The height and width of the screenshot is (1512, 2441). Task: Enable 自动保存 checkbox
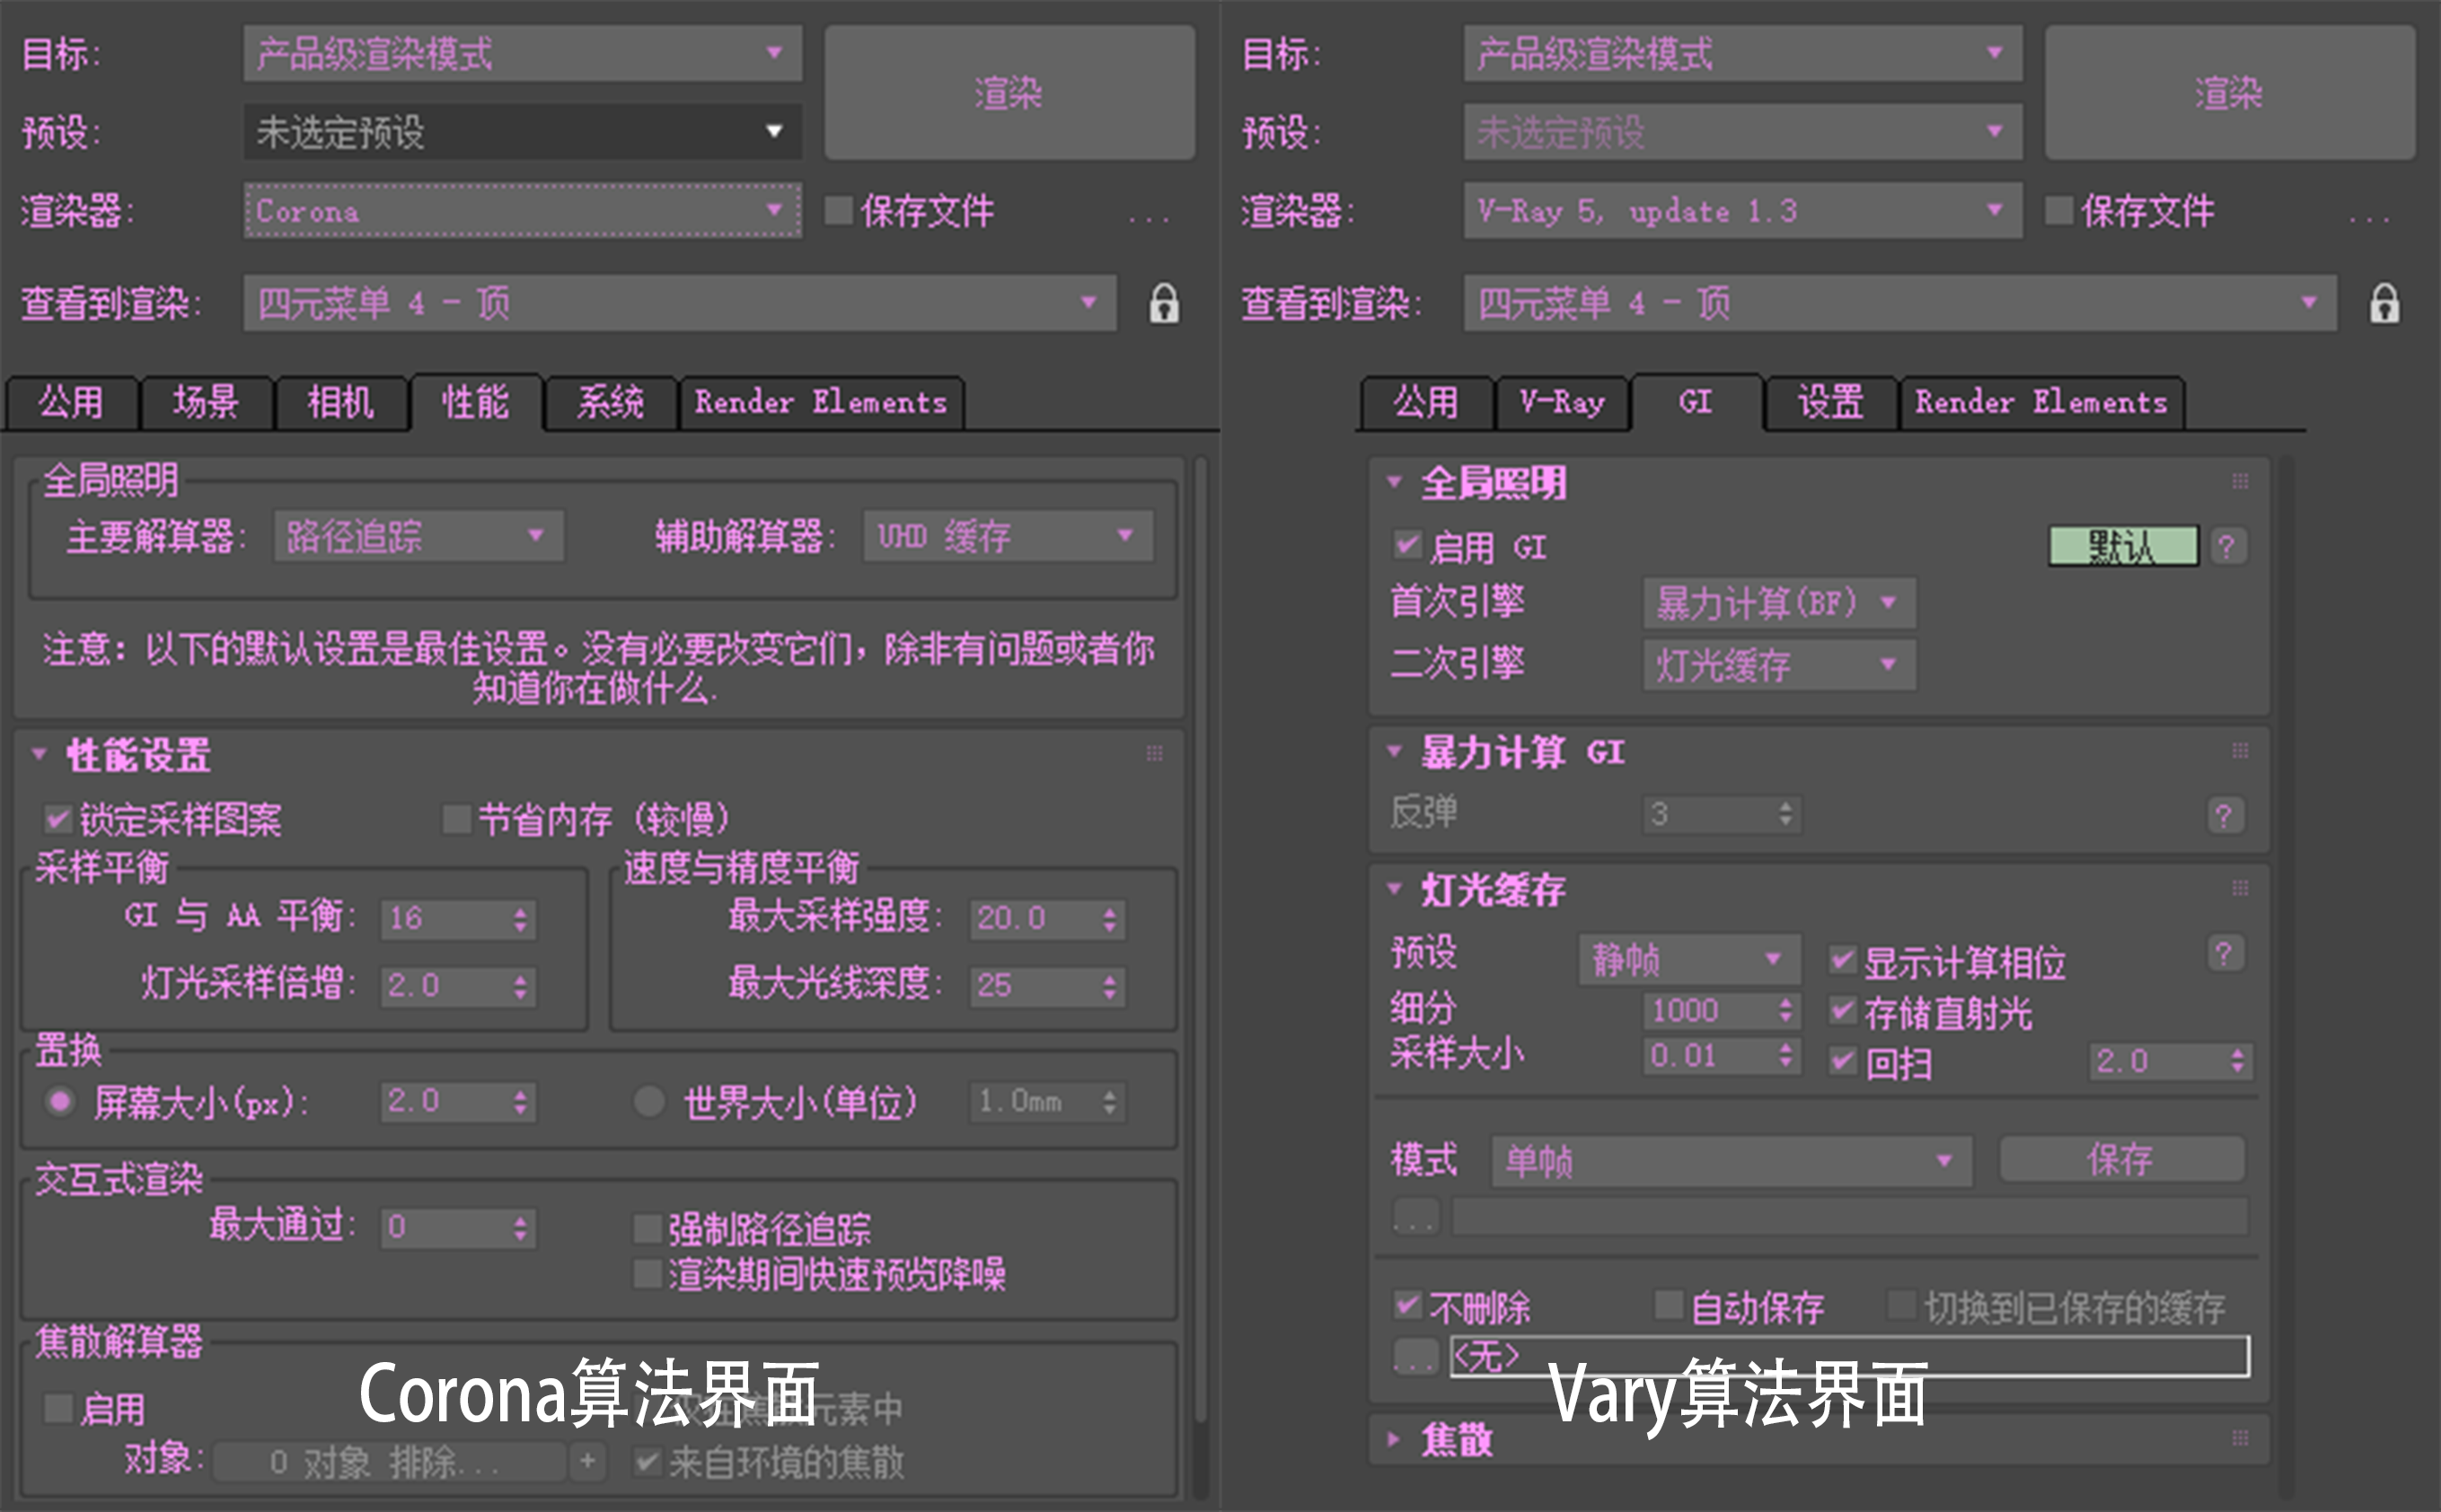[1669, 1304]
